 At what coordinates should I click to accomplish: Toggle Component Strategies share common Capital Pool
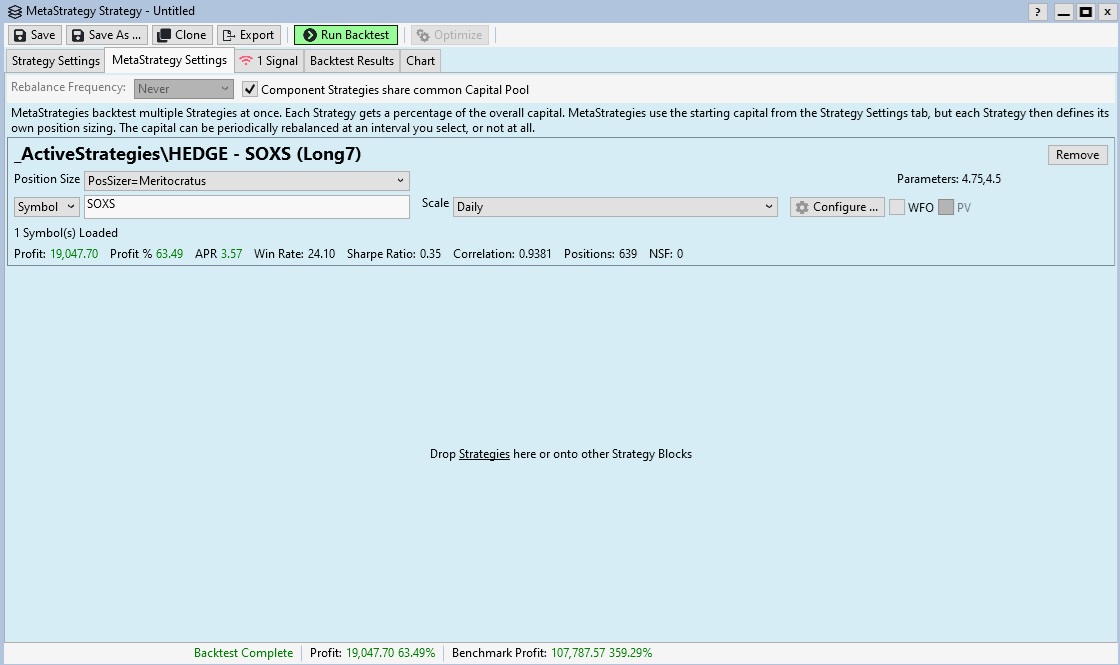click(250, 89)
